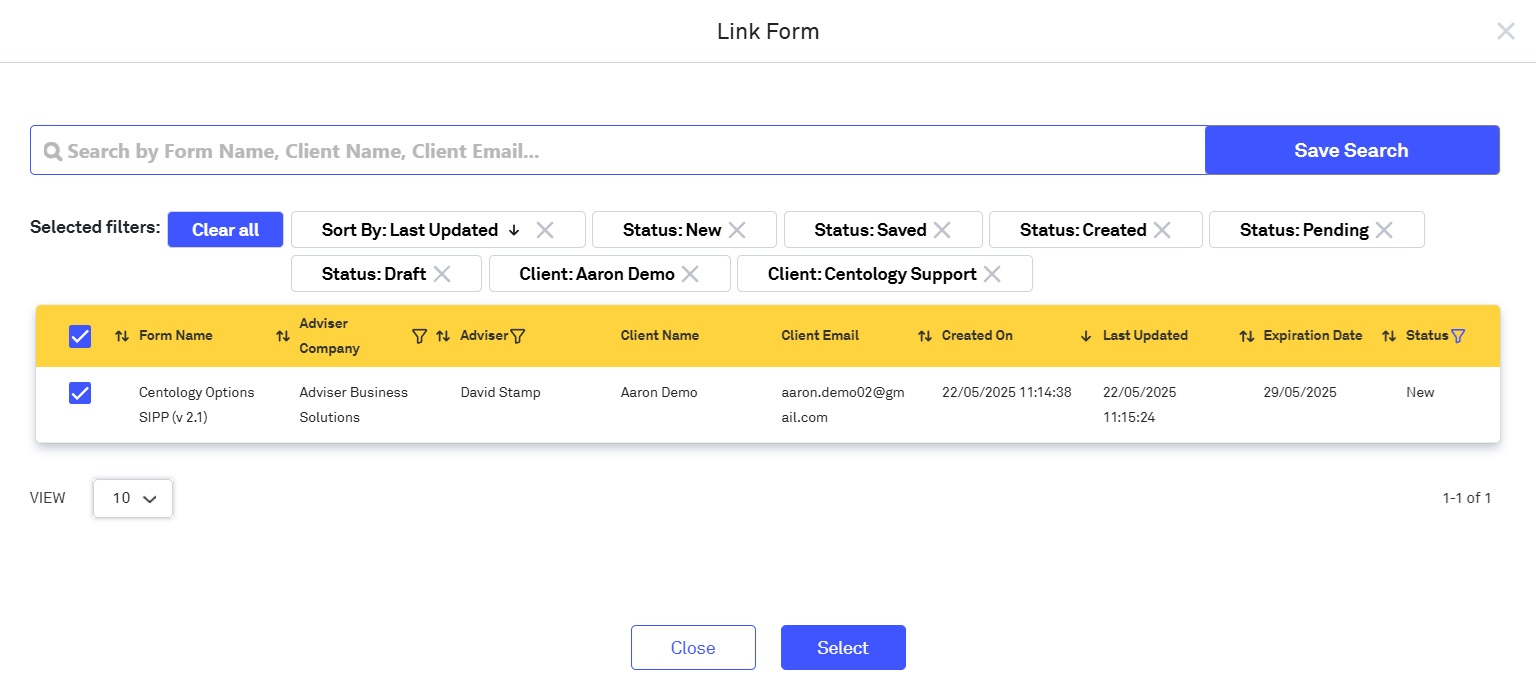This screenshot has width=1536, height=695.
Task: Uncheck the Centology Options SIPP row
Action: [80, 394]
